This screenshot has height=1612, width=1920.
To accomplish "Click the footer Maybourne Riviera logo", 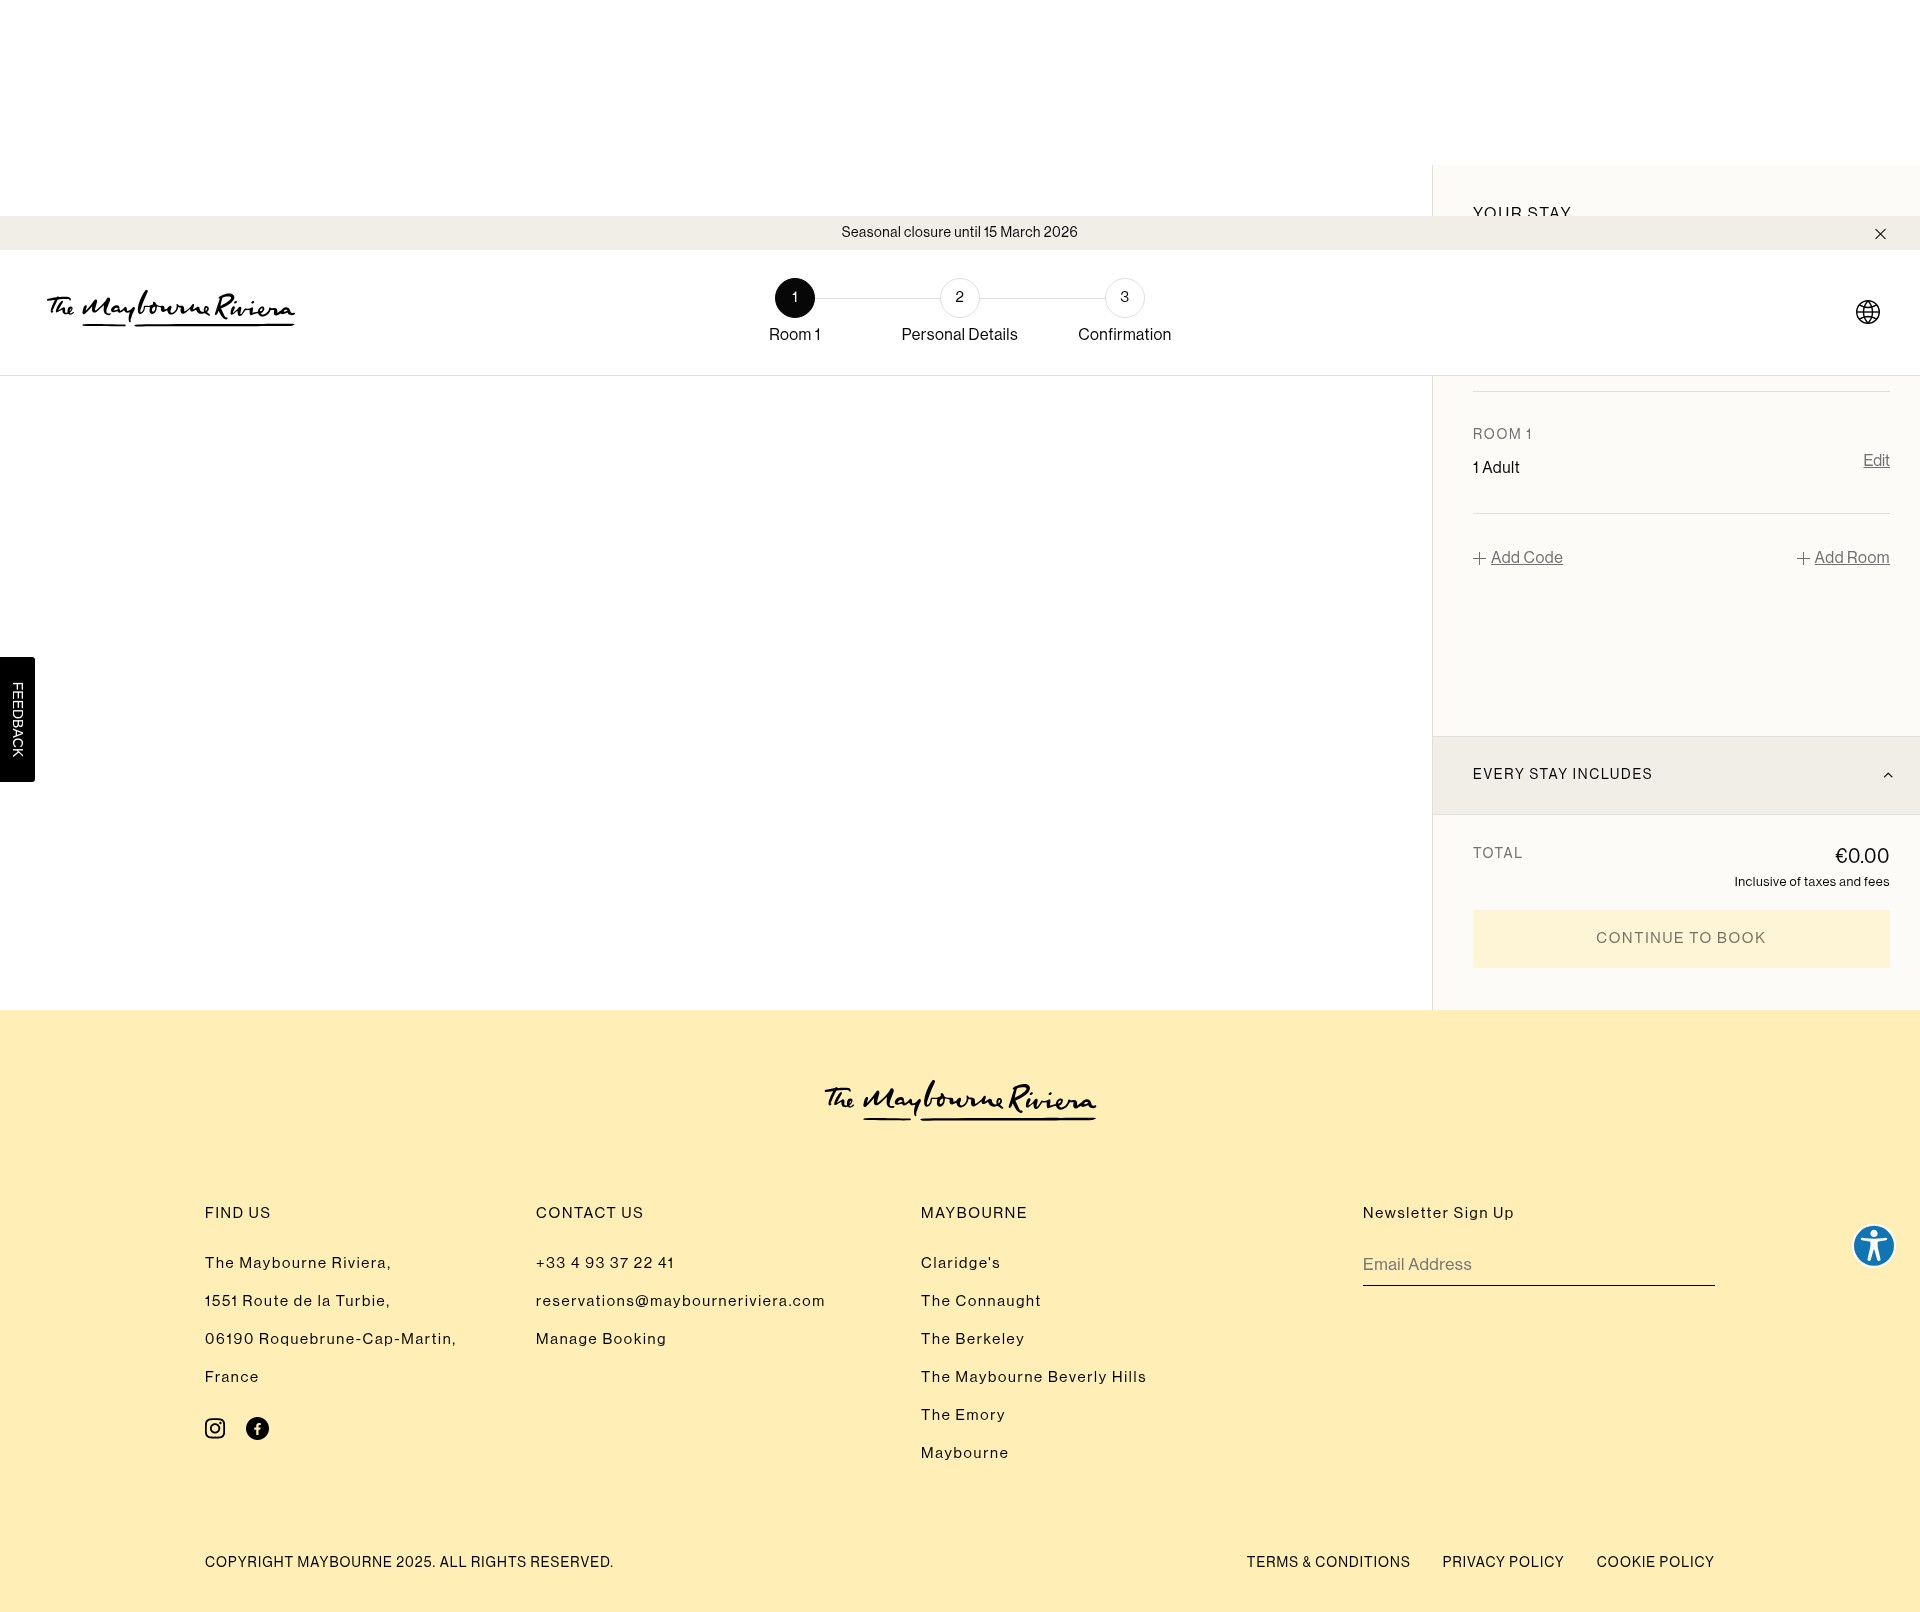I will pos(960,1100).
